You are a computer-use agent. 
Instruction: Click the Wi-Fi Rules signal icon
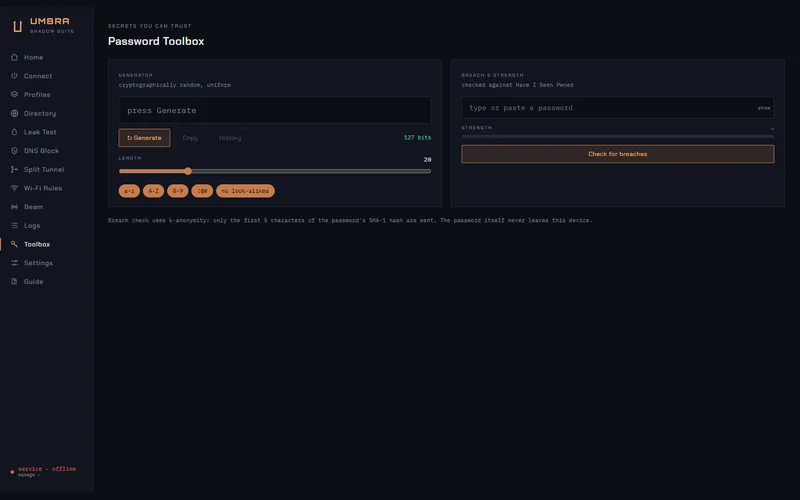[x=14, y=188]
